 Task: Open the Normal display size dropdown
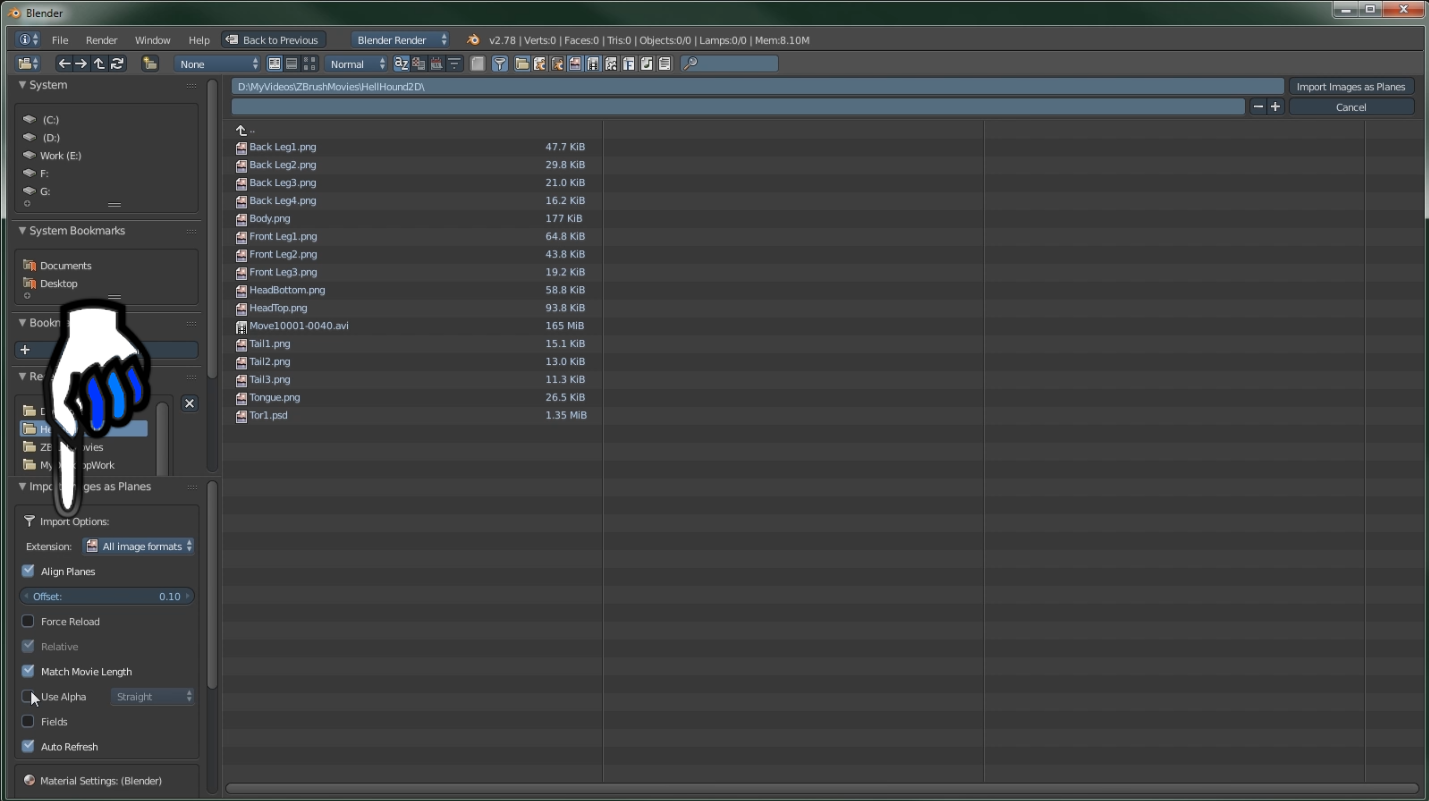[x=357, y=64]
